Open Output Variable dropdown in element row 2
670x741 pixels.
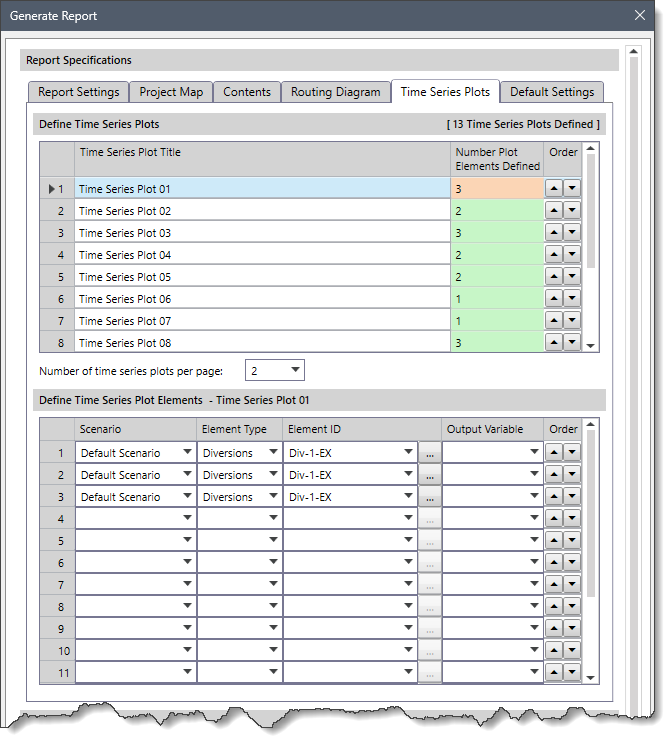click(x=534, y=474)
